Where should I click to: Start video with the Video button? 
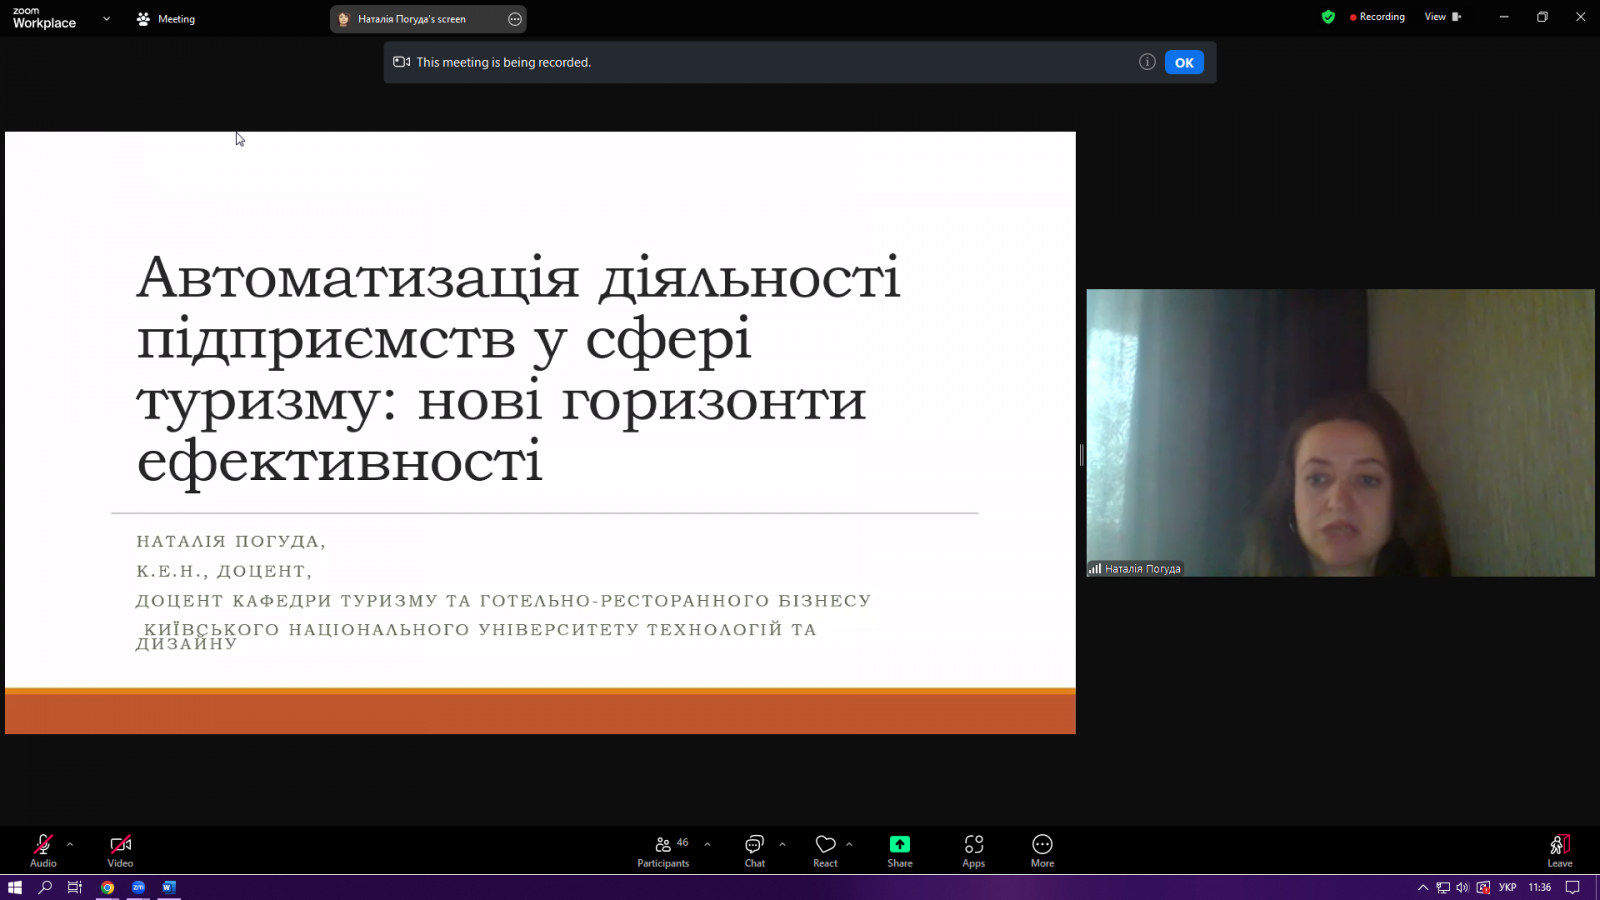click(120, 850)
